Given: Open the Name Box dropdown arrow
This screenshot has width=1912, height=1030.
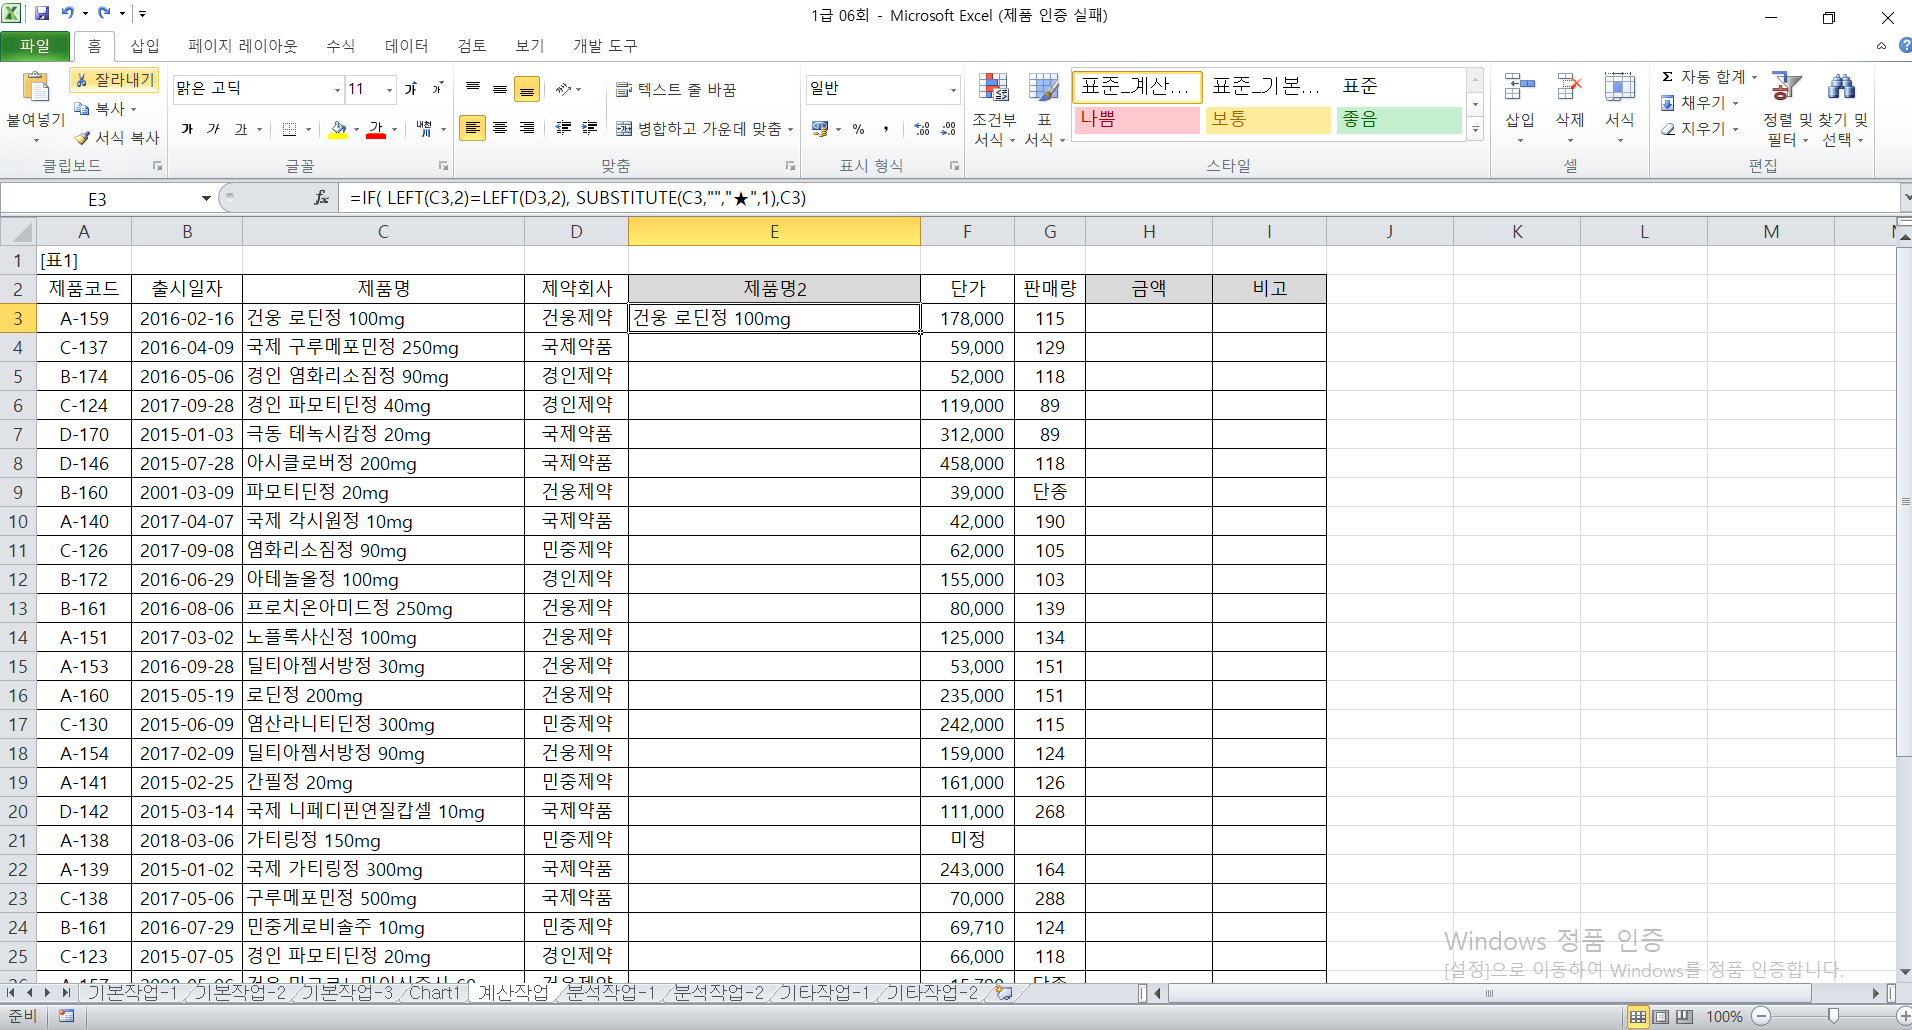Looking at the screenshot, I should click(x=206, y=198).
